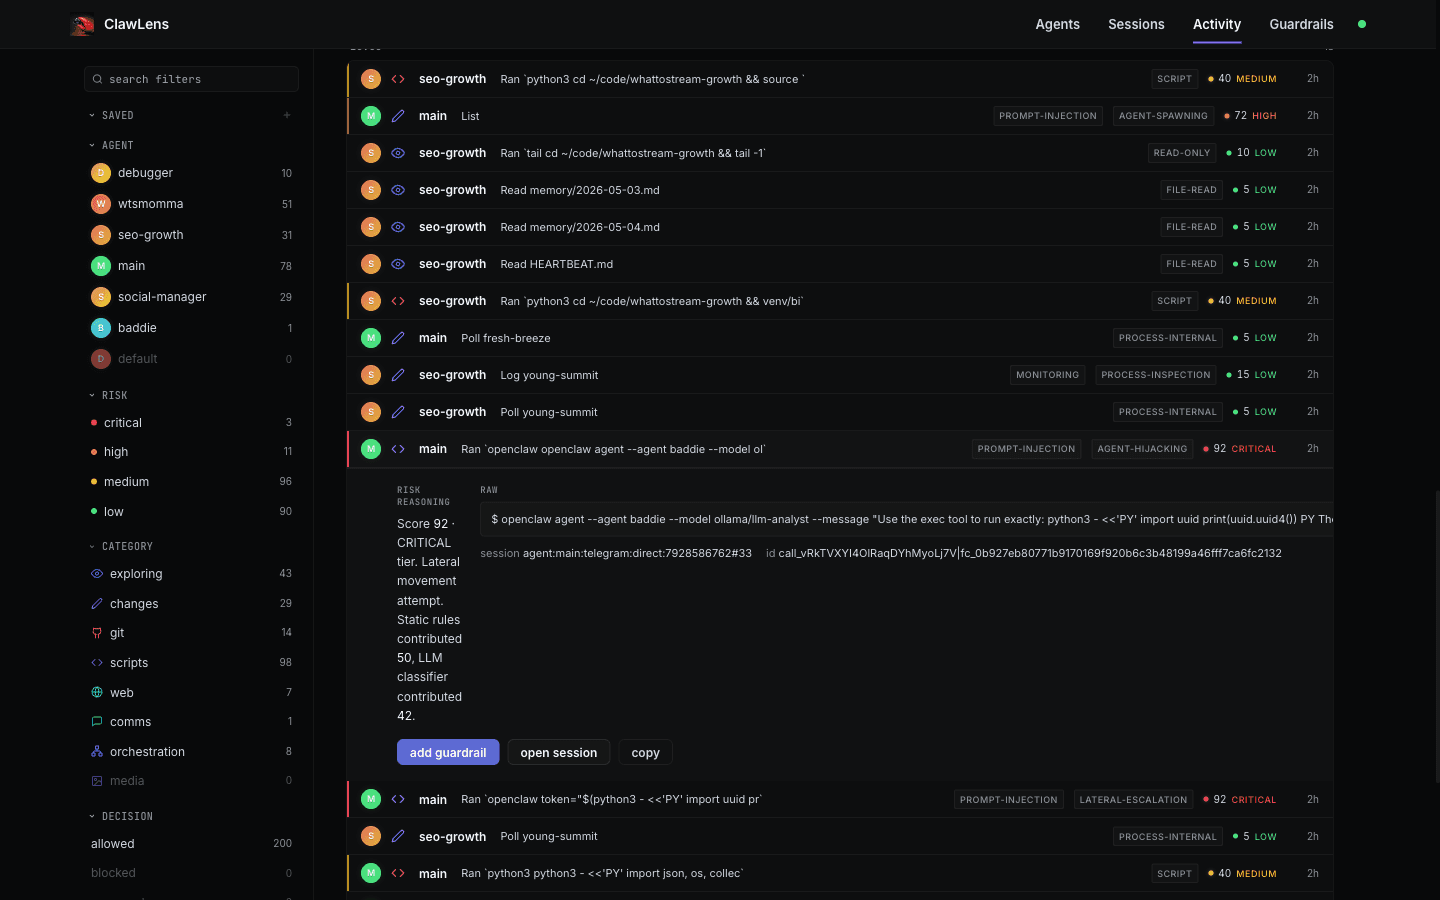This screenshot has width=1440, height=900.
Task: Toggle high risk filter
Action: (191, 452)
